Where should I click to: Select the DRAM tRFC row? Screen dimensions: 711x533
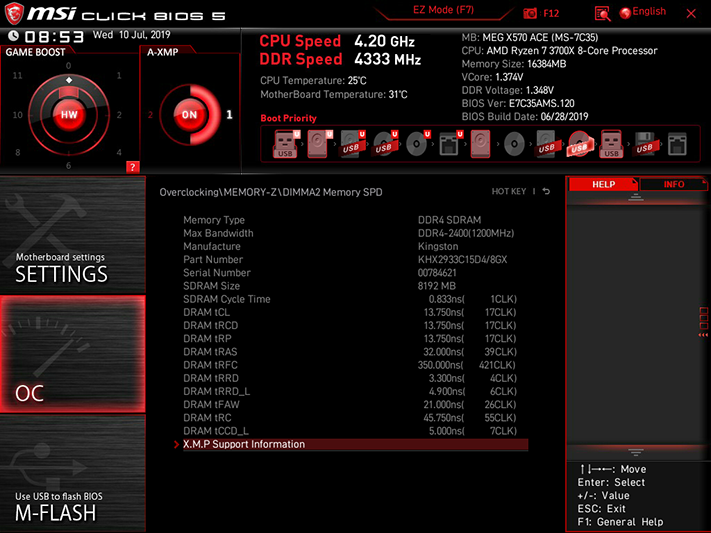click(350, 365)
